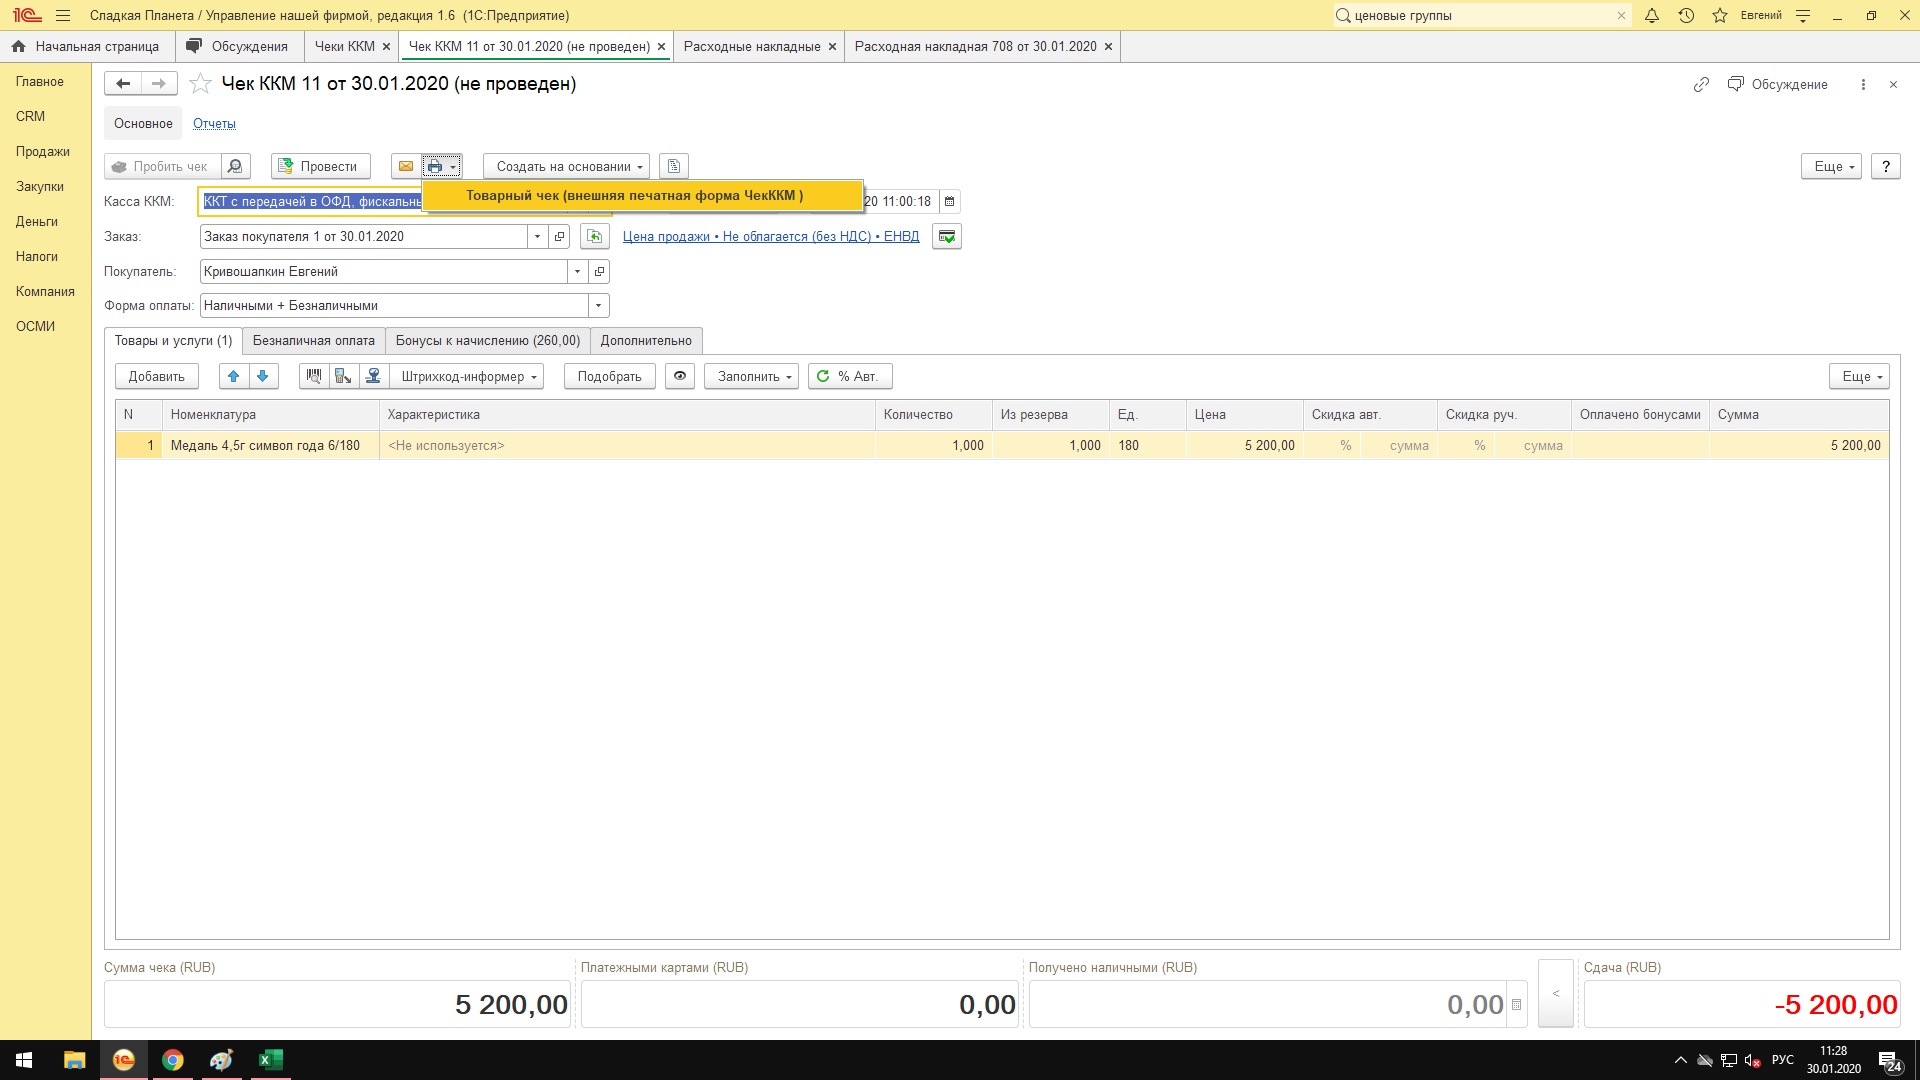Click the barcode scanner search icon
This screenshot has width=1920, height=1080.
[314, 376]
